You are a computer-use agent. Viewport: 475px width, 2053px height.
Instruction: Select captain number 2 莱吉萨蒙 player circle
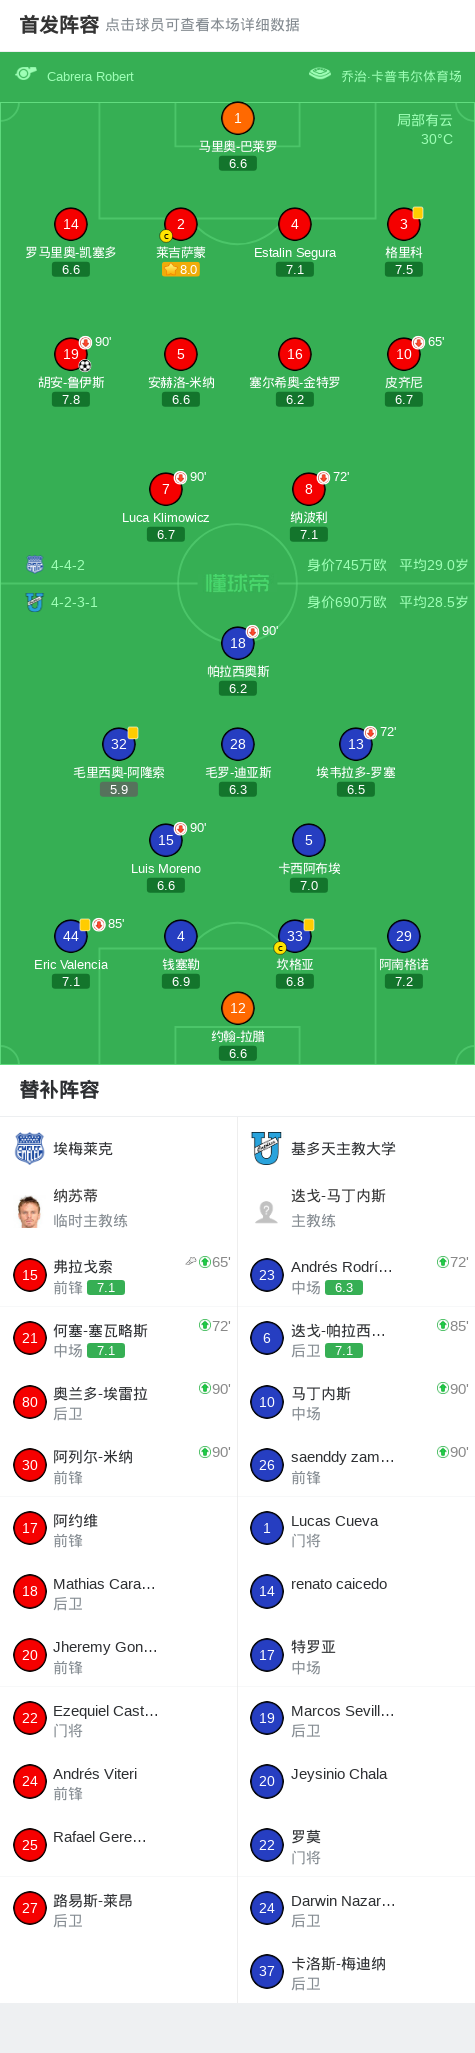click(x=181, y=225)
